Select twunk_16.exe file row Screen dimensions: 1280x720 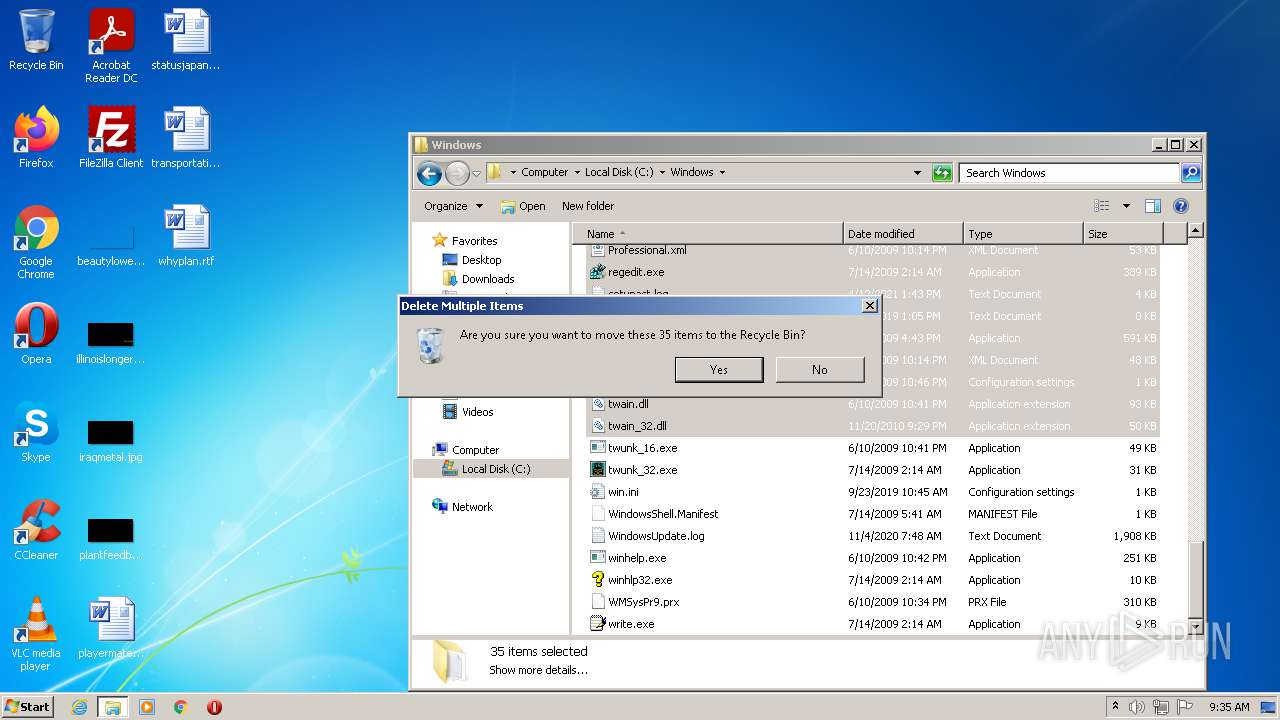[x=874, y=448]
